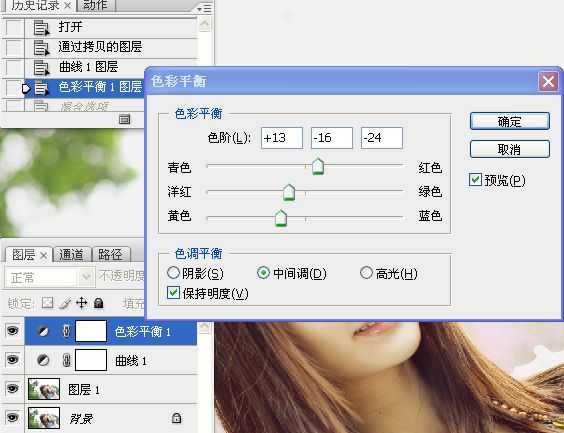
Task: Select the 曲线 1 layer mask thumbnail
Action: (x=91, y=360)
